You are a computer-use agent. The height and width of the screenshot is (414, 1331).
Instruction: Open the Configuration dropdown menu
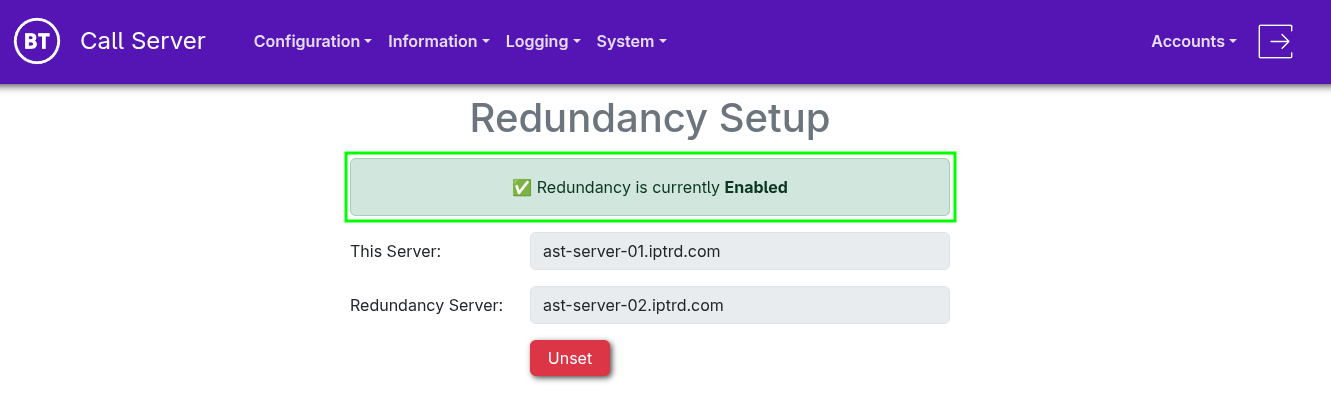(313, 41)
